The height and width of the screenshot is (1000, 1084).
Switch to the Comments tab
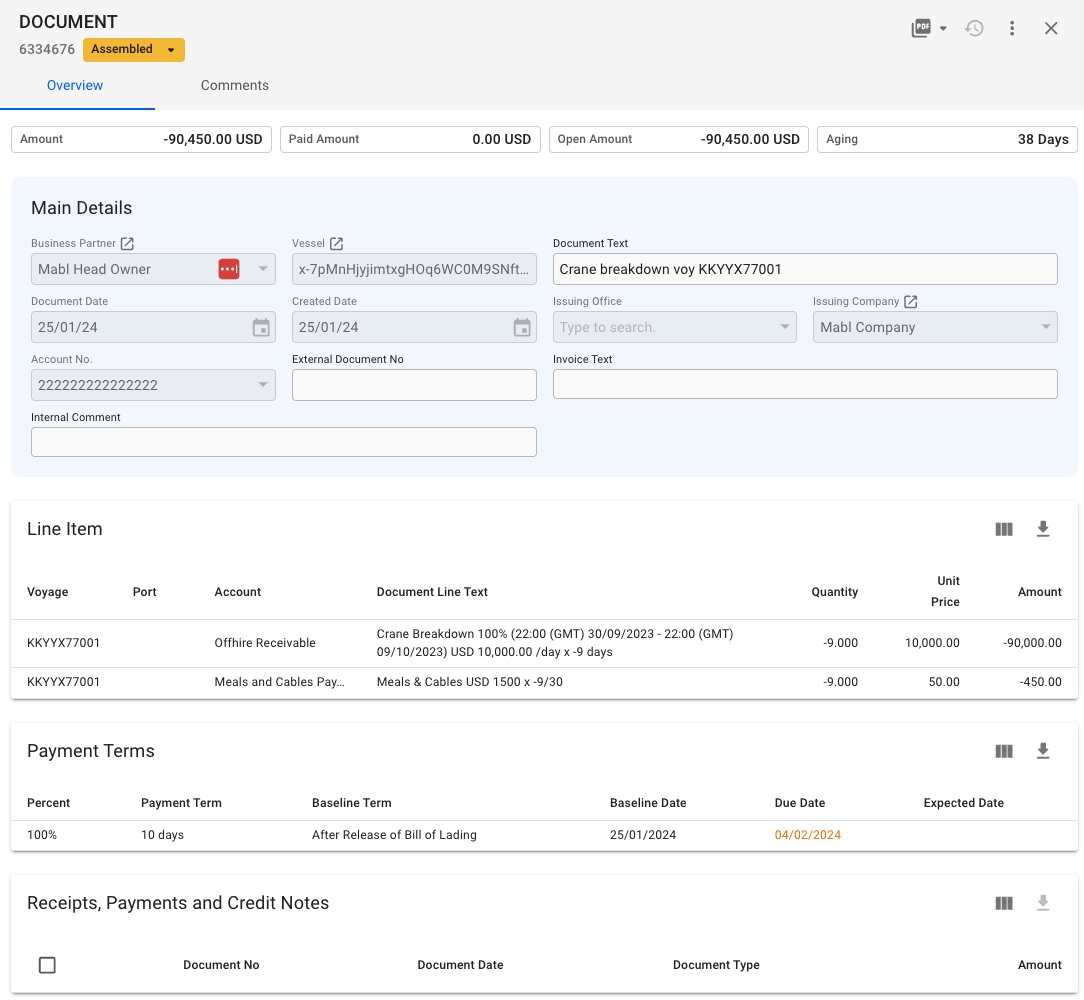tap(234, 86)
